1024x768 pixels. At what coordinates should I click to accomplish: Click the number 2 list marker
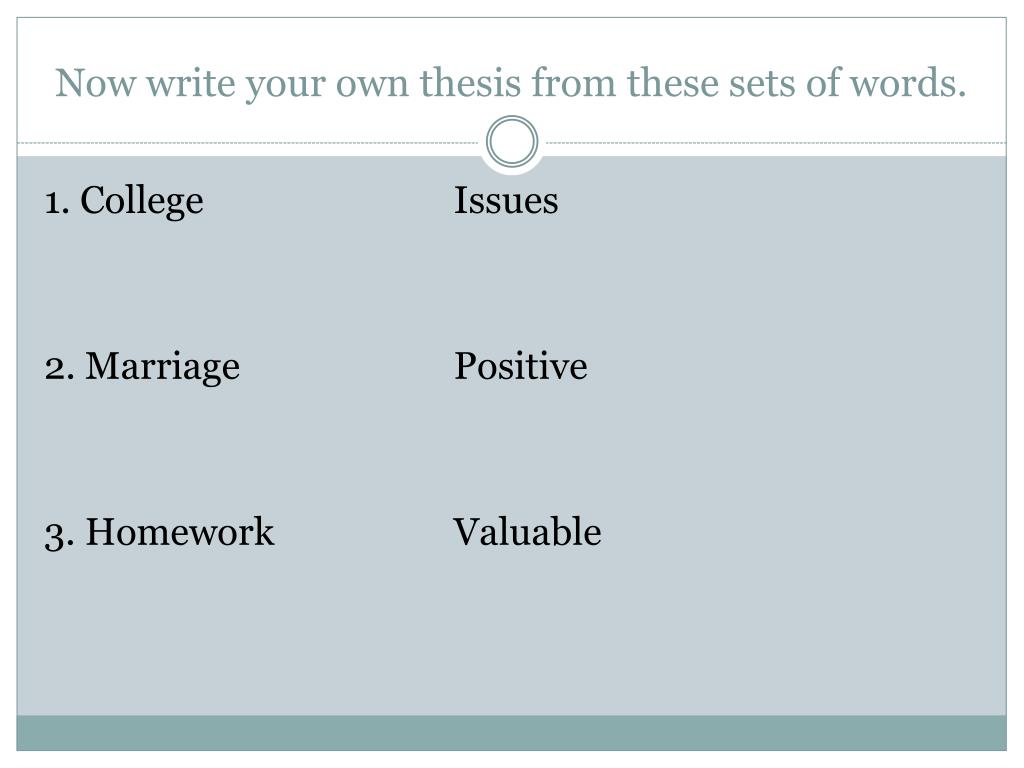[59, 368]
